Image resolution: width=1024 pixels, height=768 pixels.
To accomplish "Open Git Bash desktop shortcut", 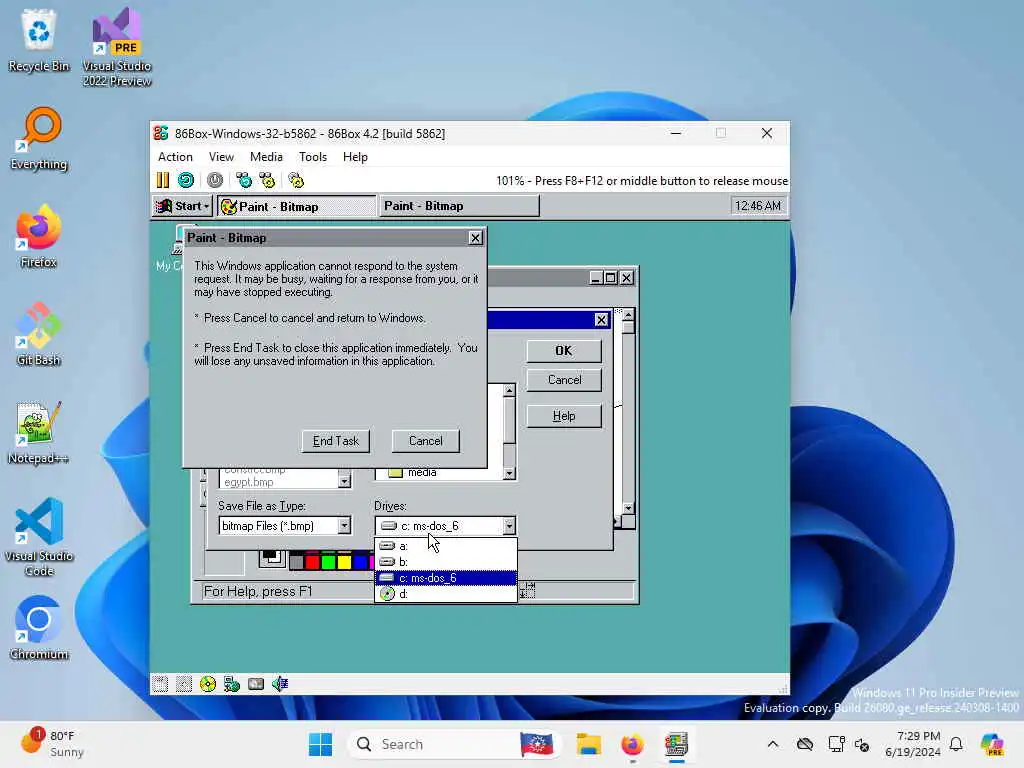I will click(39, 334).
